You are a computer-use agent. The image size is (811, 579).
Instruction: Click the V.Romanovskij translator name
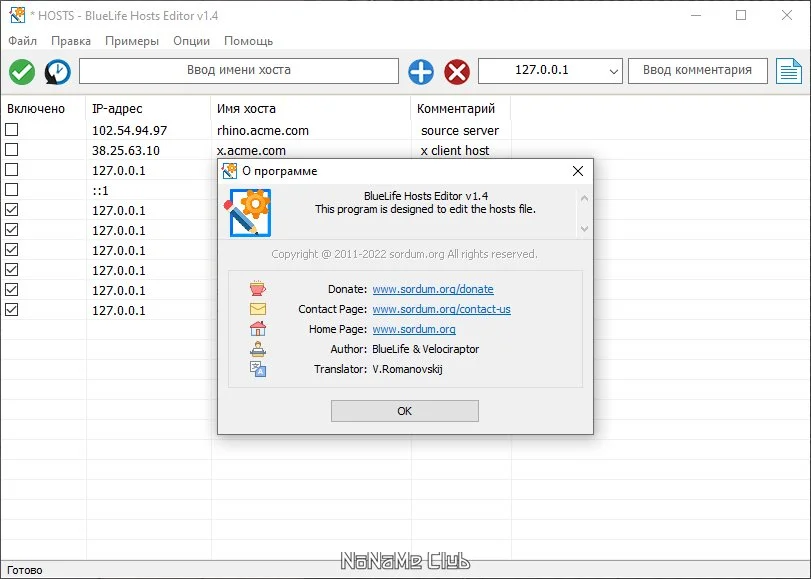[408, 369]
